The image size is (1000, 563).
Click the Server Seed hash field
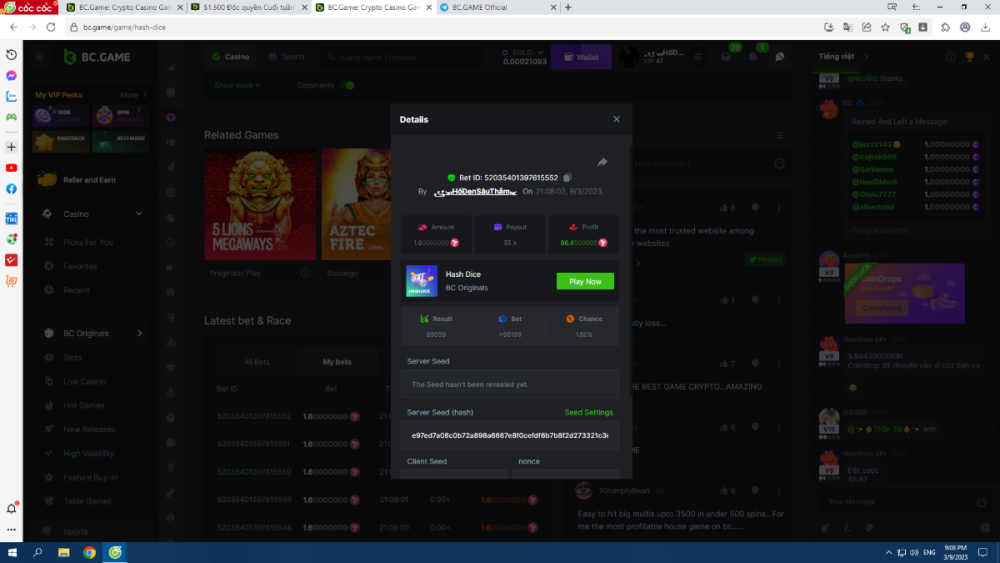point(510,436)
